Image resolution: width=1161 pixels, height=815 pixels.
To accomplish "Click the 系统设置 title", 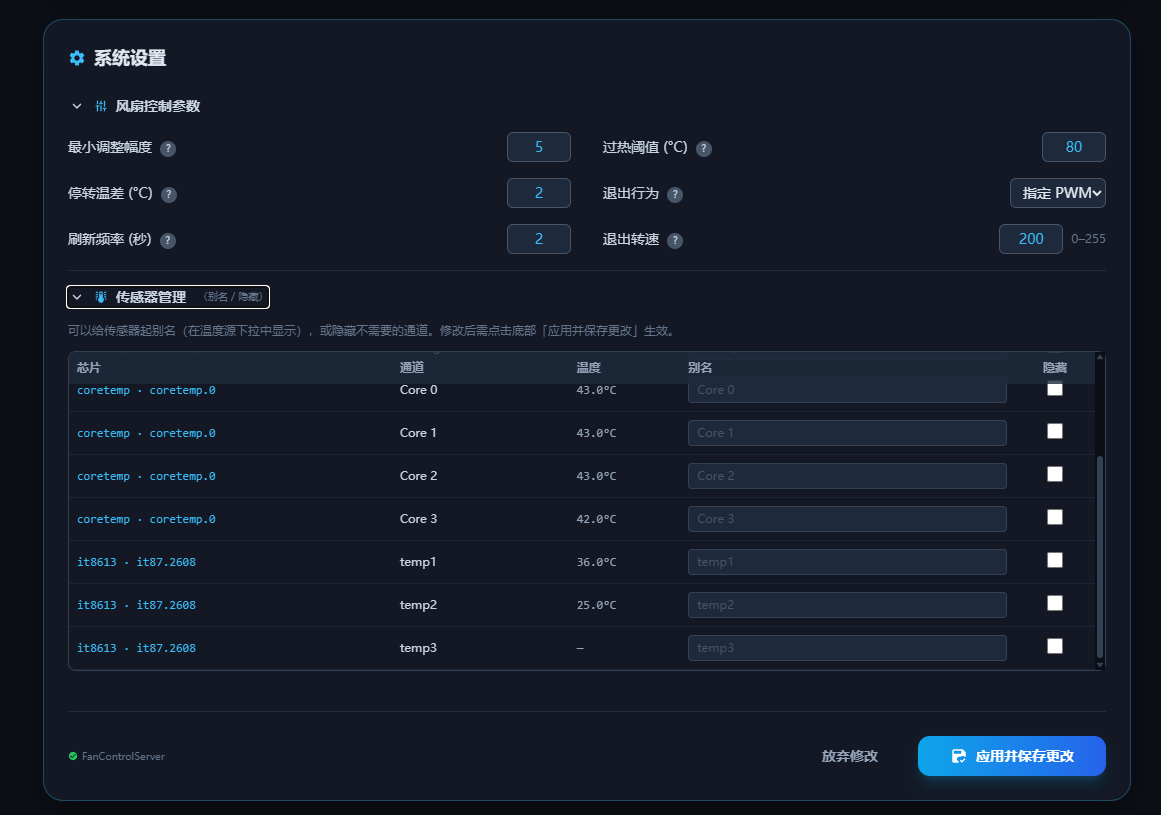I will [x=130, y=58].
